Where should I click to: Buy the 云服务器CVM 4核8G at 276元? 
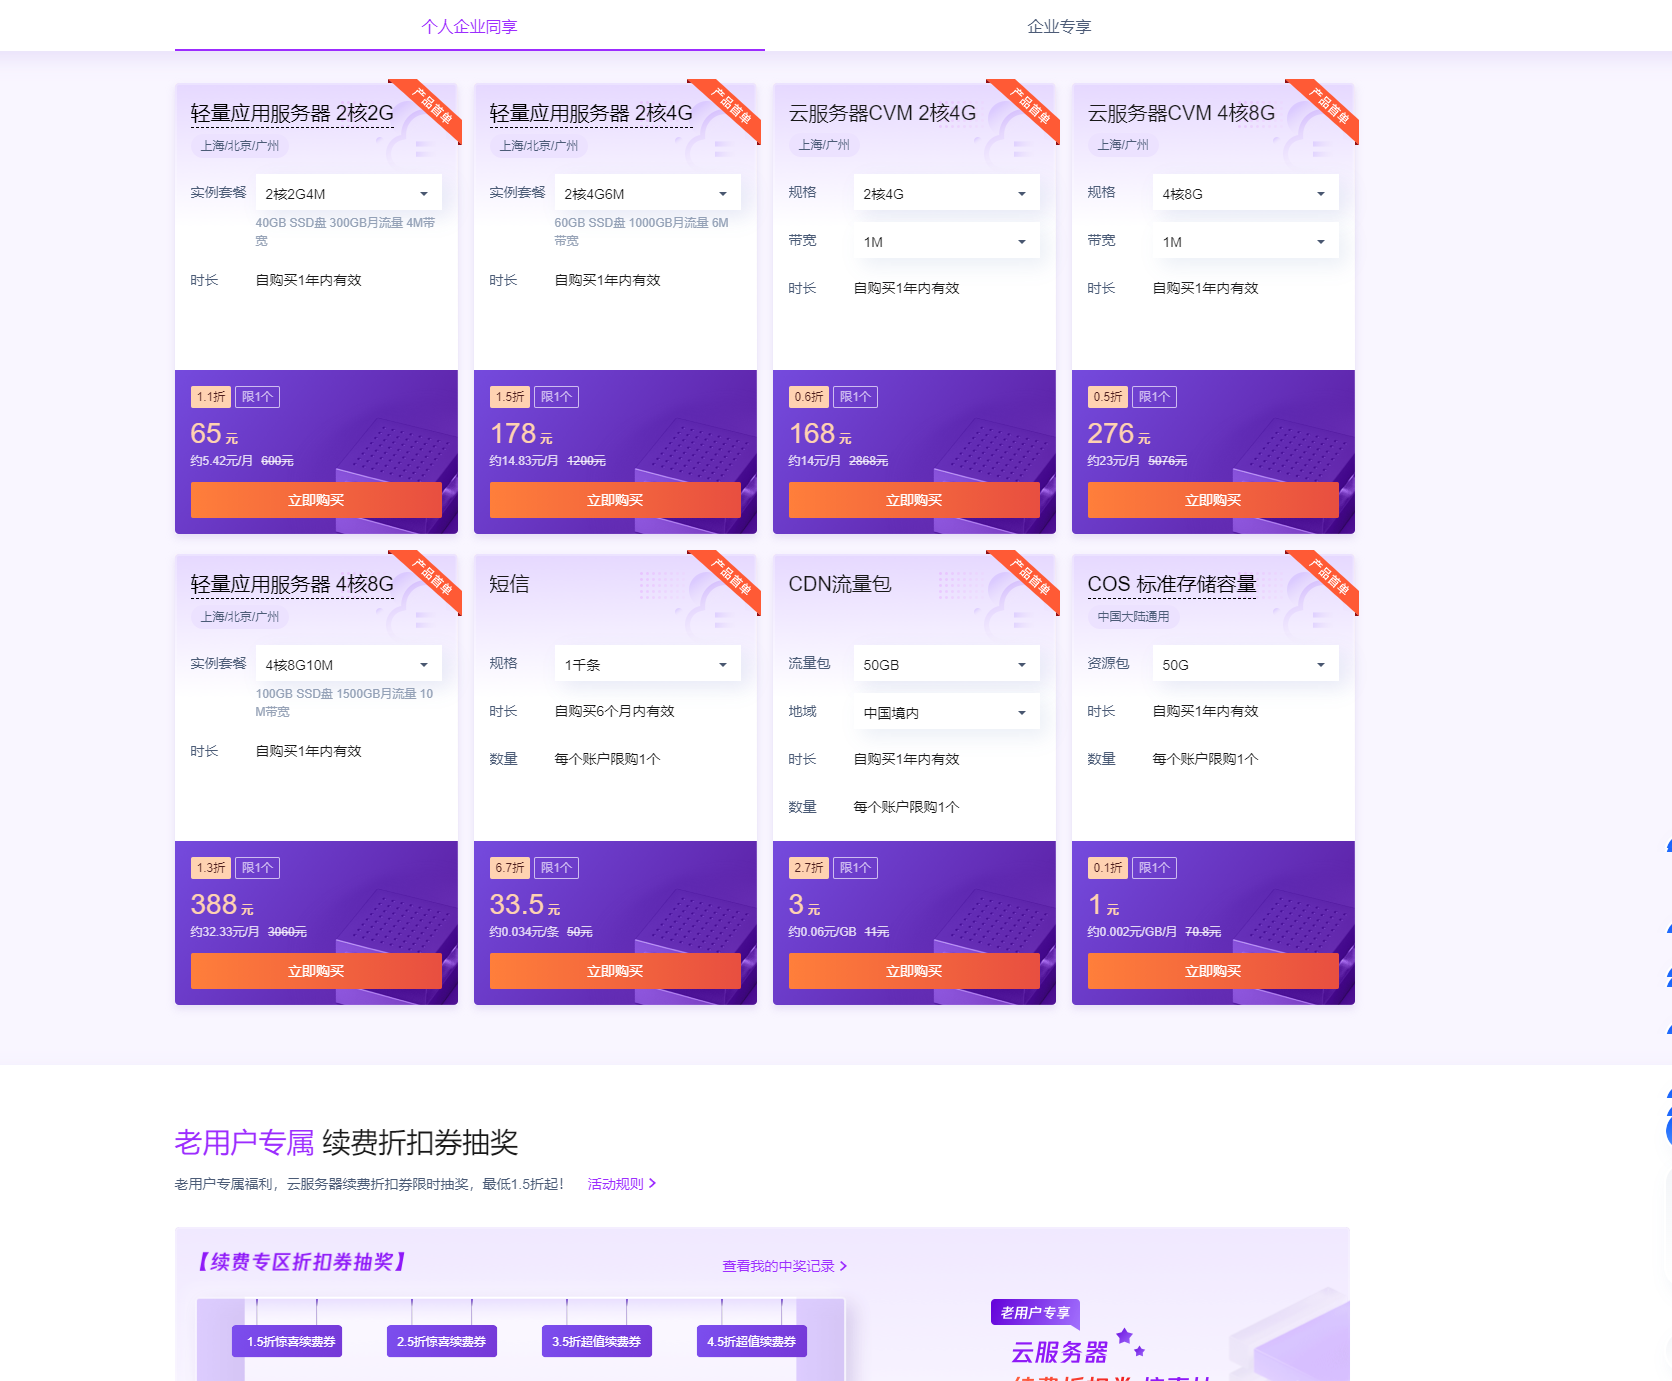pyautogui.click(x=1212, y=500)
